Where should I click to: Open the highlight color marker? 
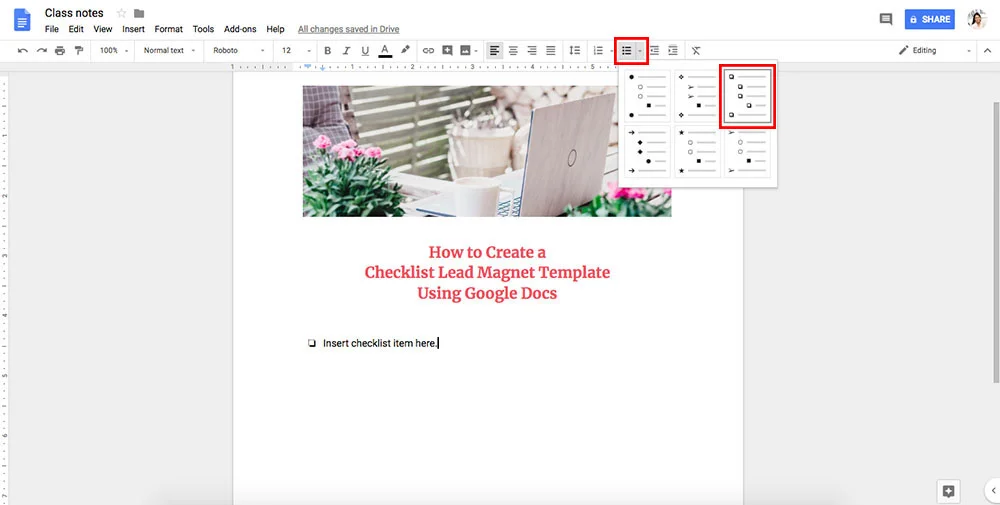pyautogui.click(x=405, y=50)
